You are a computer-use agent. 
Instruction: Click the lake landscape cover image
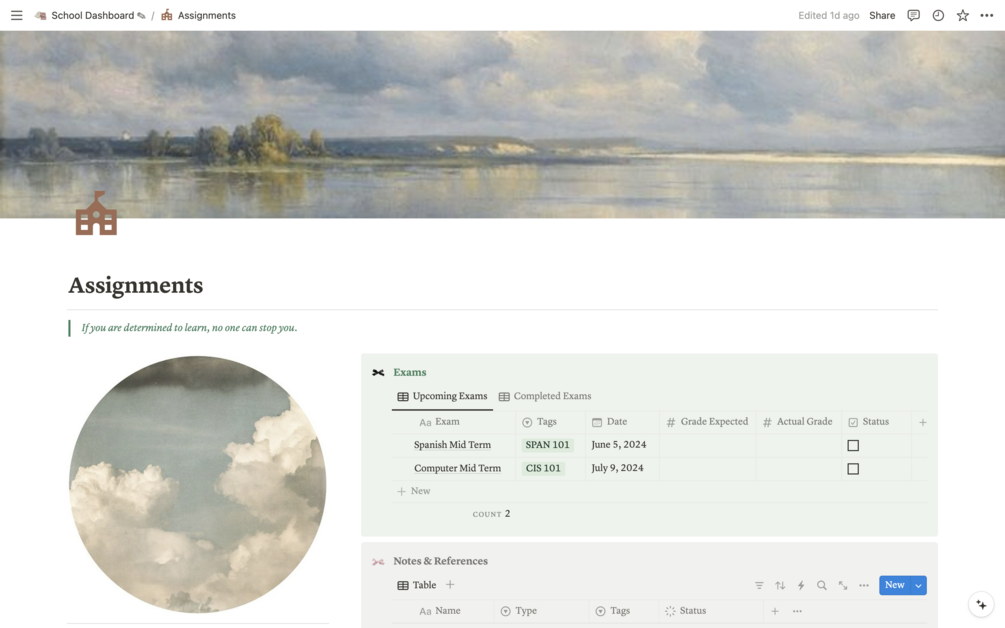tap(502, 124)
